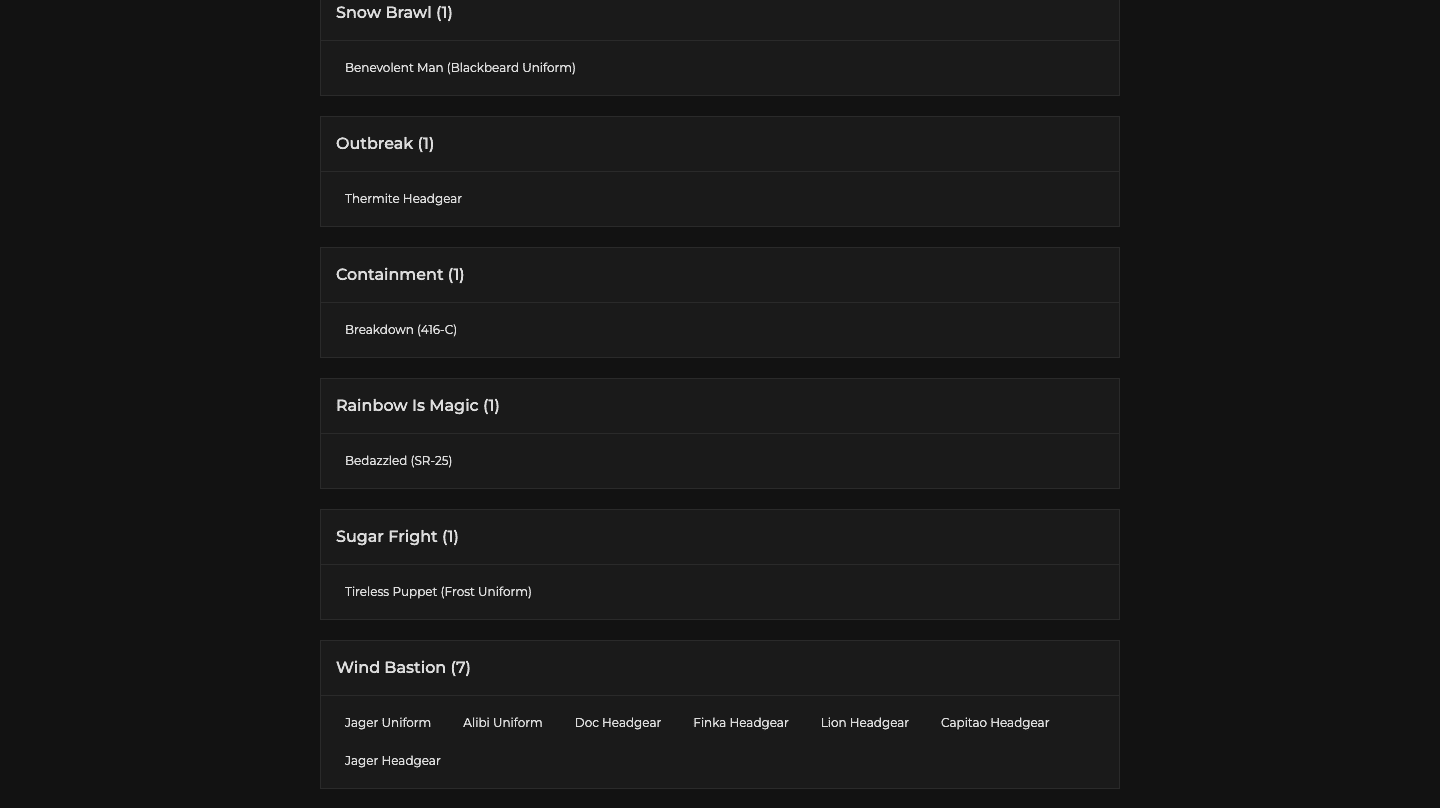This screenshot has height=808, width=1440.
Task: Collapse the Snow Brawl section header
Action: (394, 13)
